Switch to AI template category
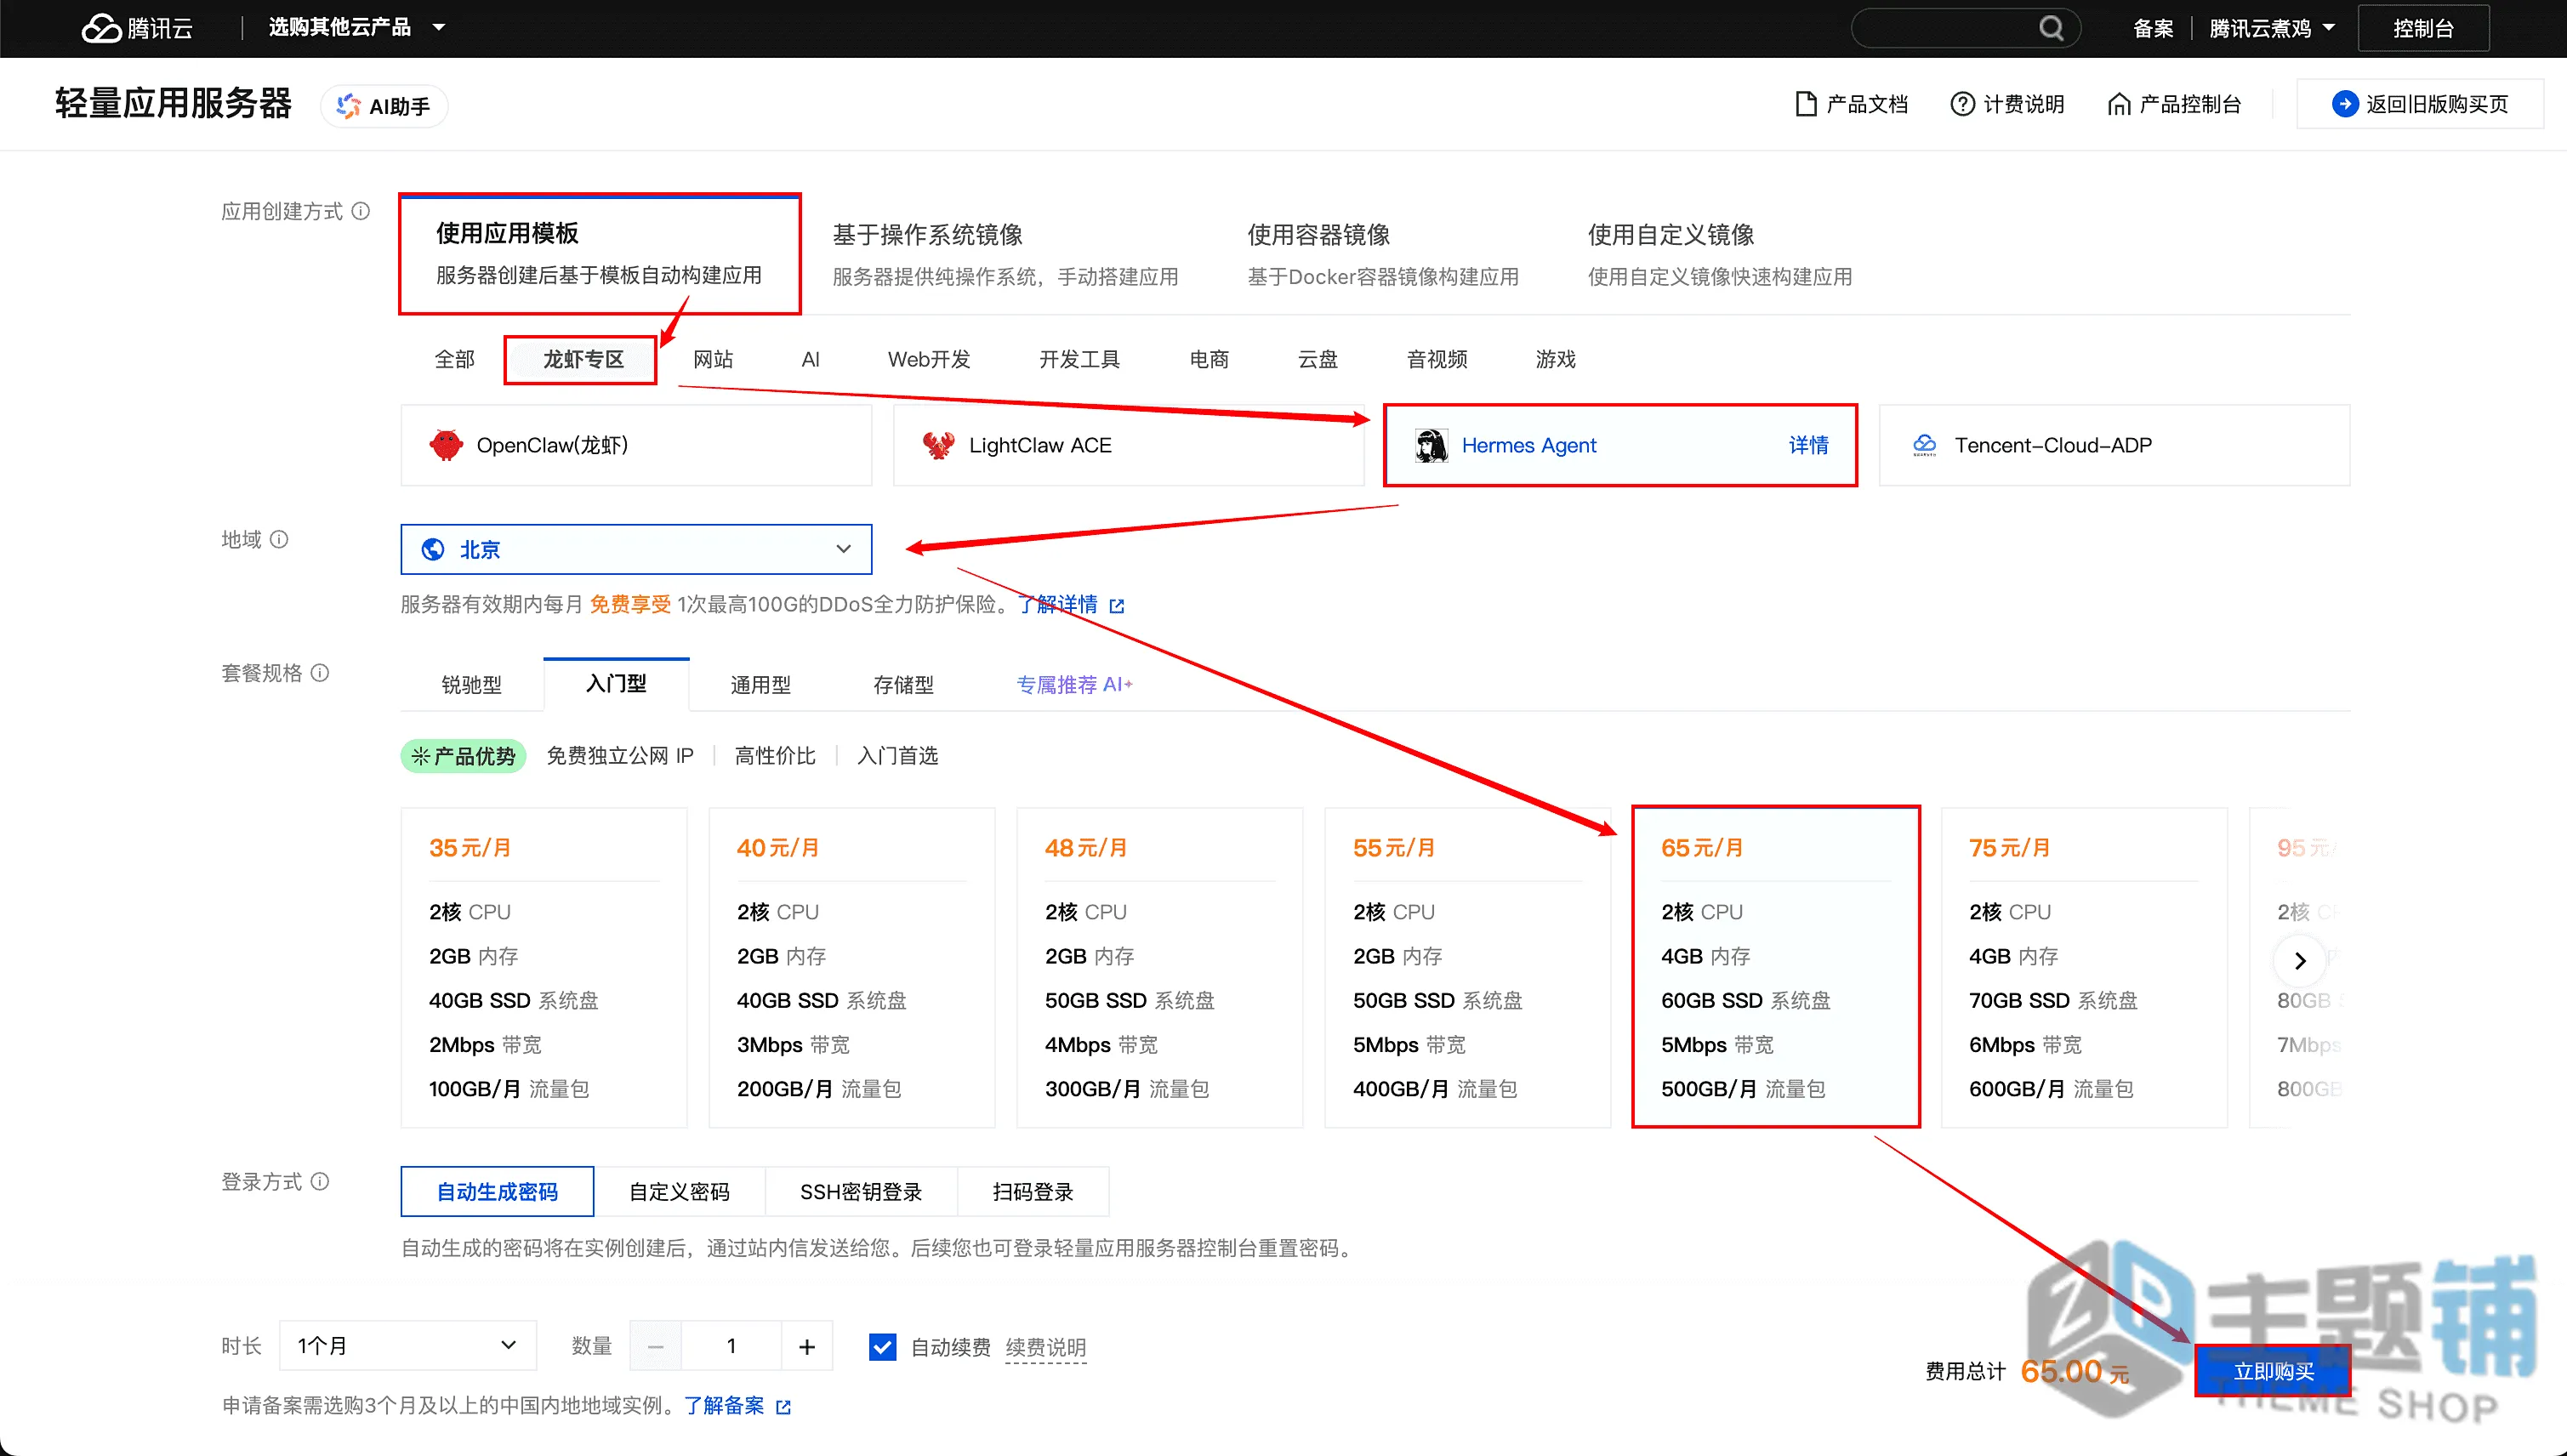This screenshot has width=2567, height=1456. coord(810,359)
